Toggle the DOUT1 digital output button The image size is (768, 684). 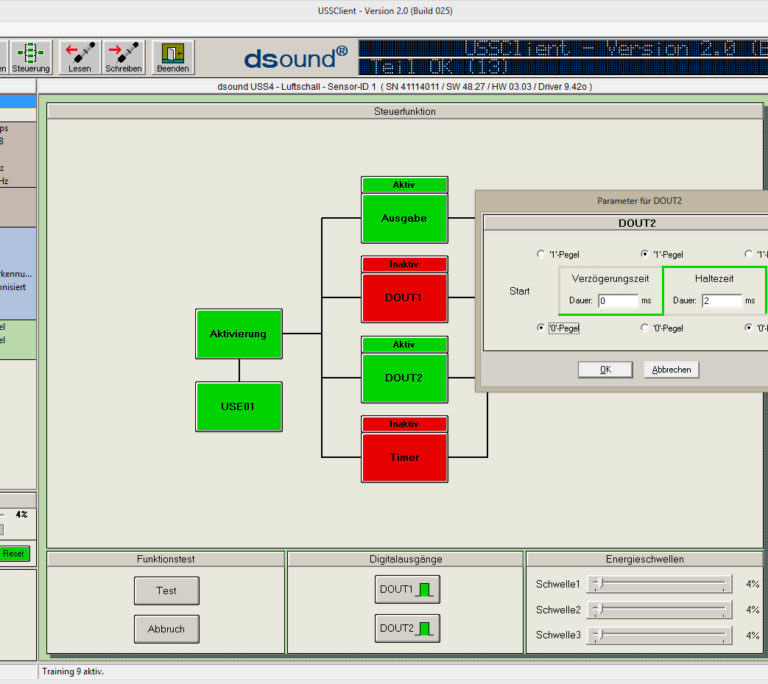click(x=407, y=590)
